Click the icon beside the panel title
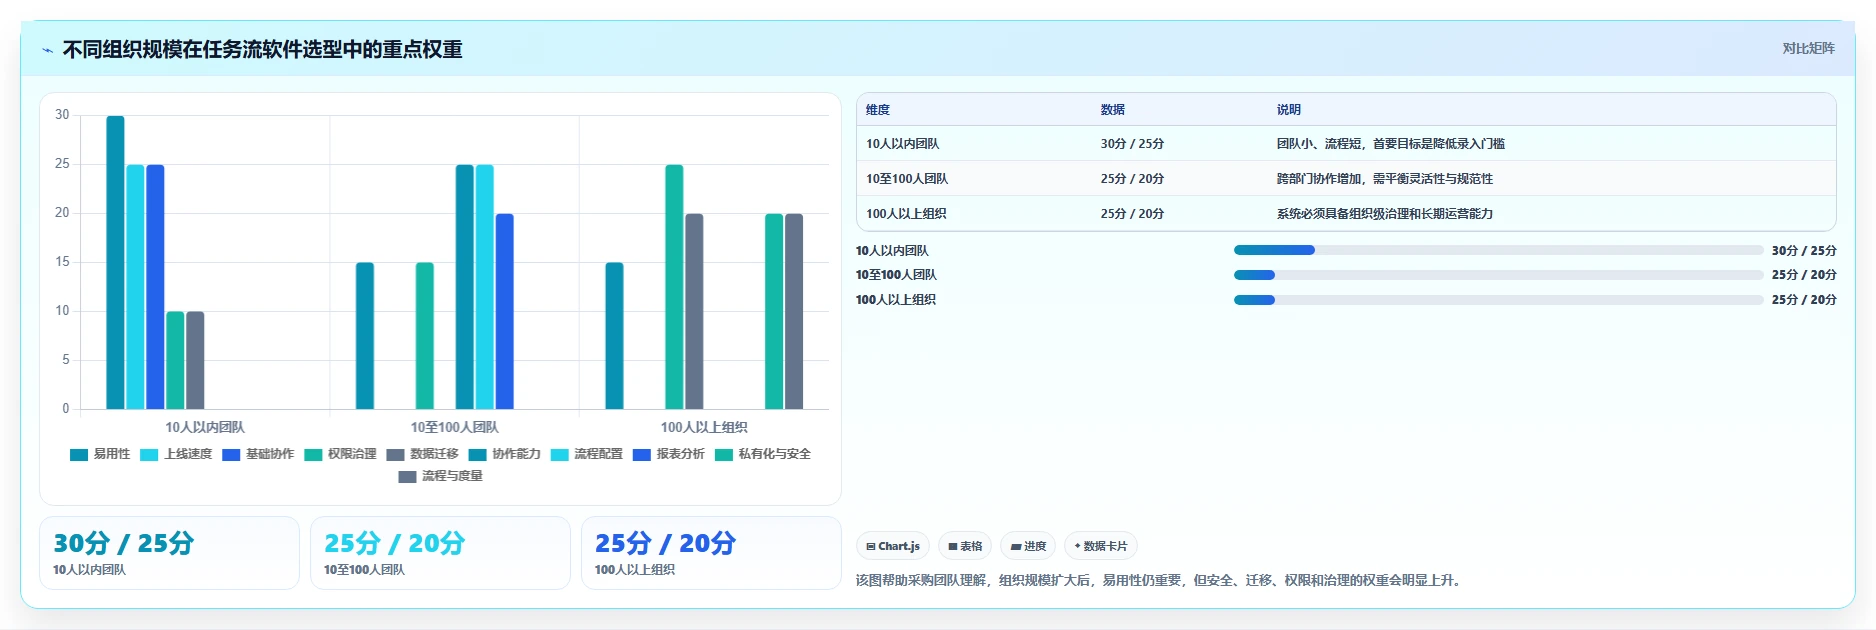 tap(47, 50)
